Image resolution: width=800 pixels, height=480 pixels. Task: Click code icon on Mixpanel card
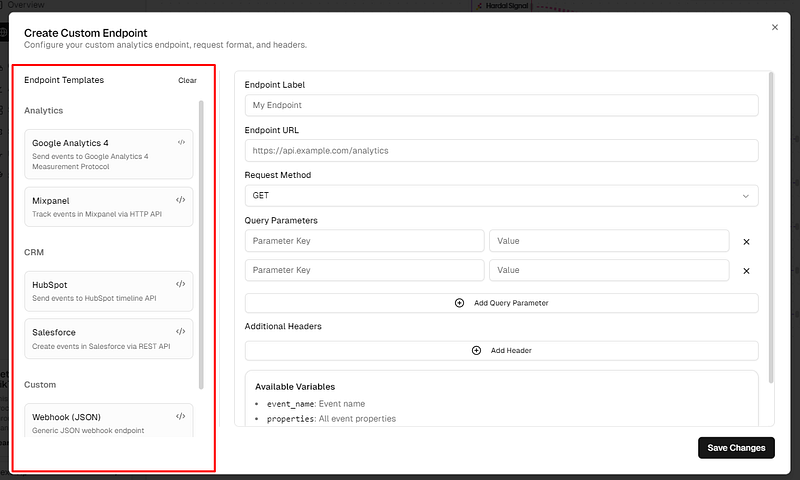[x=181, y=200]
